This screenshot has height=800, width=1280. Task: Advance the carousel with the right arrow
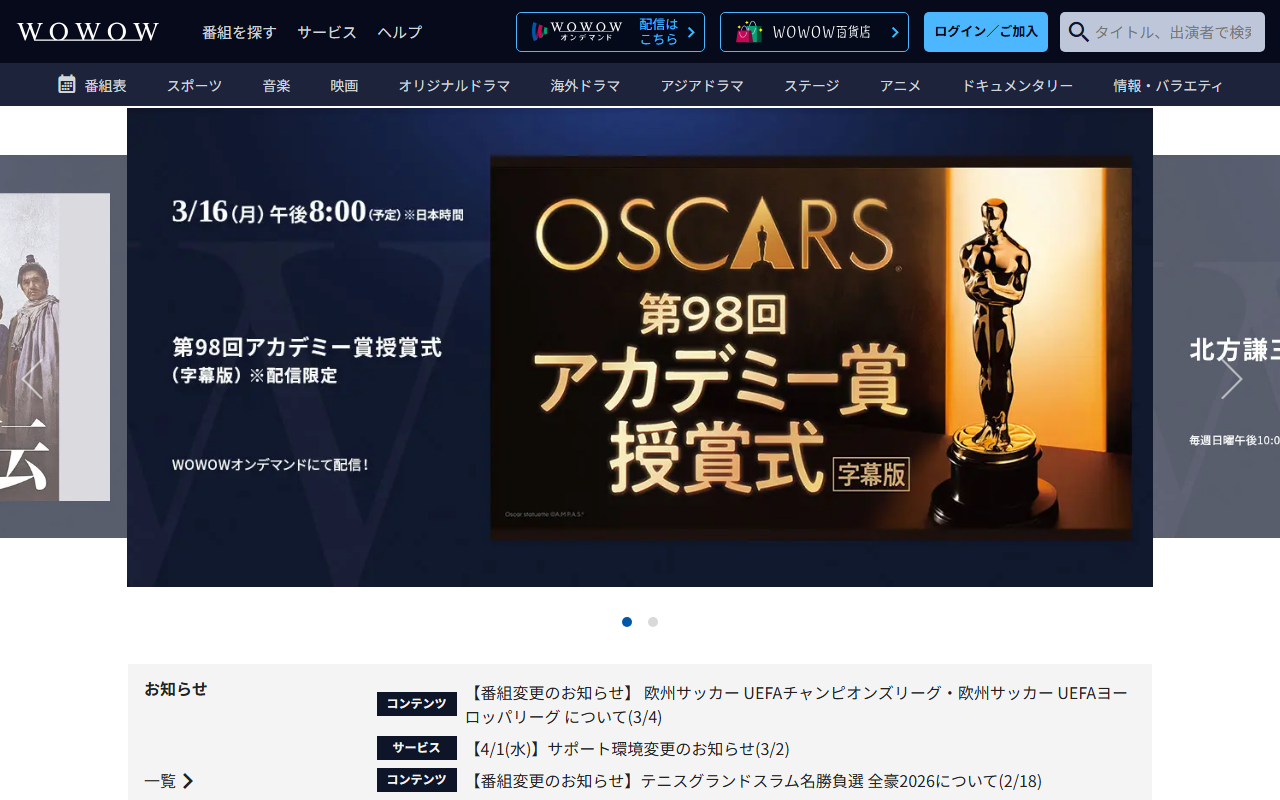pyautogui.click(x=1231, y=379)
